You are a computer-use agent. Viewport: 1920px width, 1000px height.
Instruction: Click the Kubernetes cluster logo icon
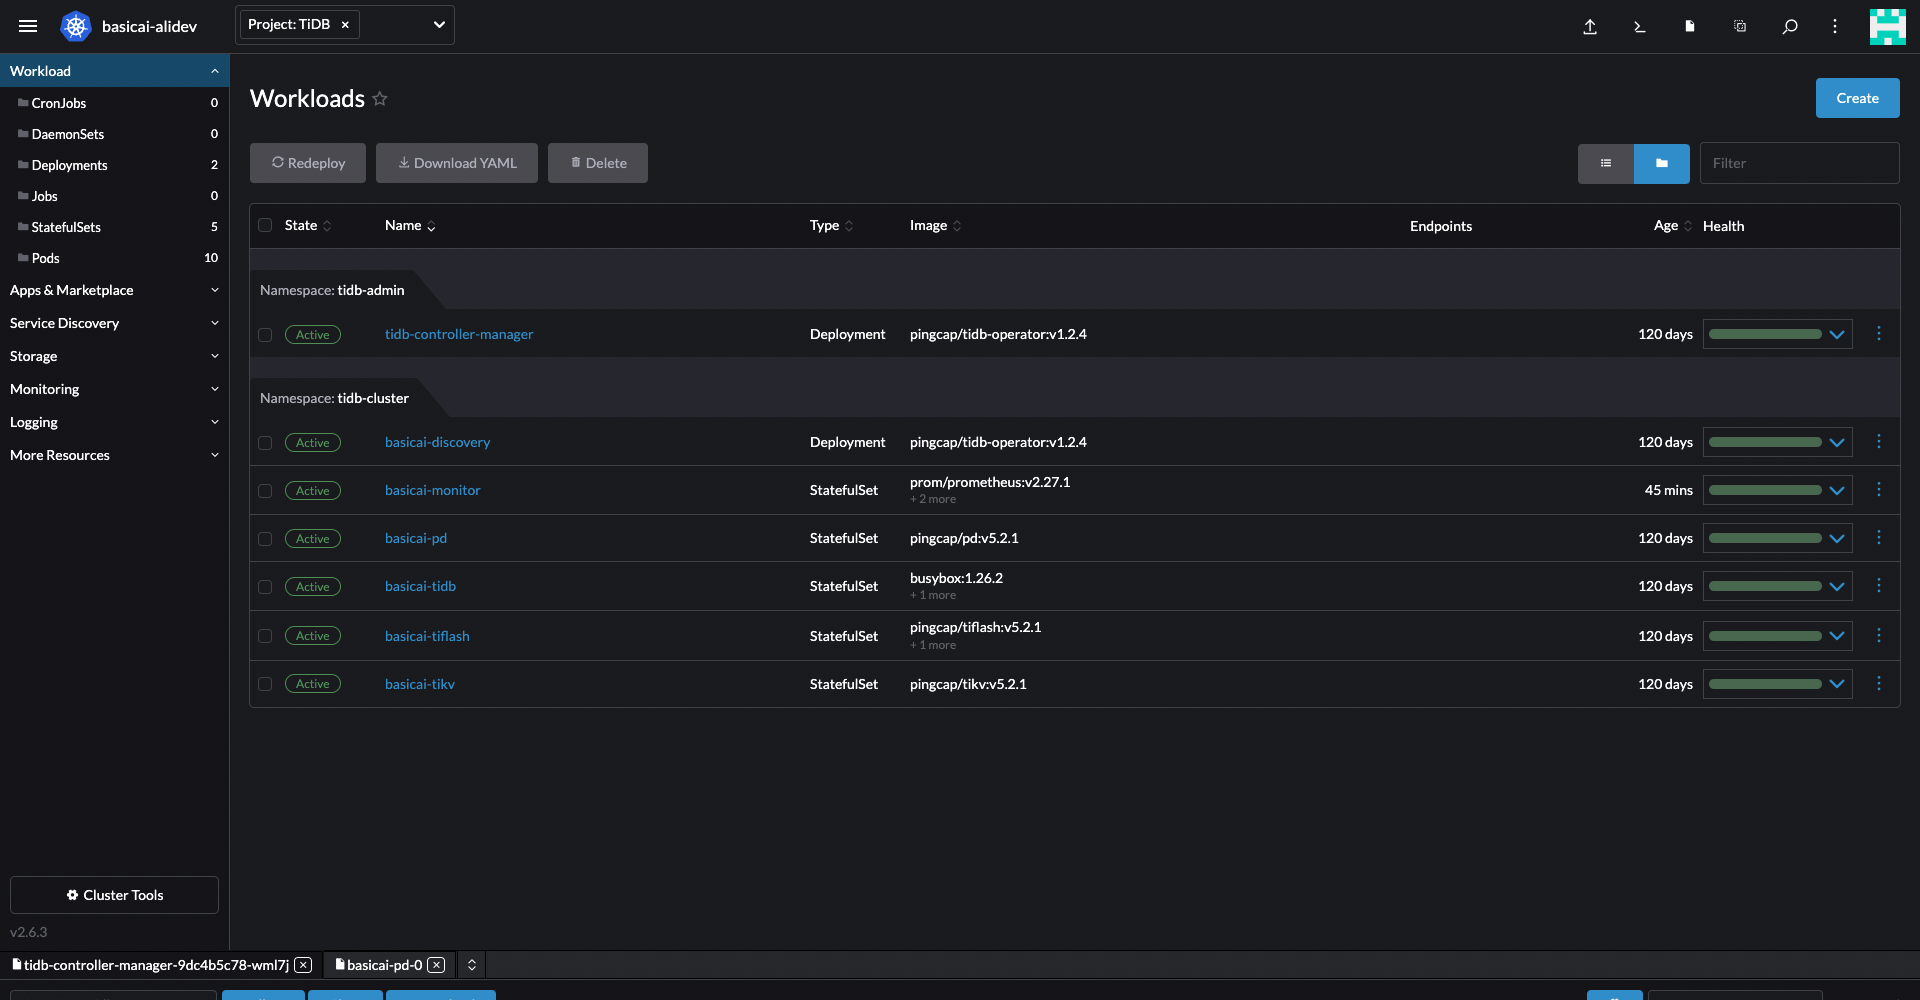[x=76, y=26]
